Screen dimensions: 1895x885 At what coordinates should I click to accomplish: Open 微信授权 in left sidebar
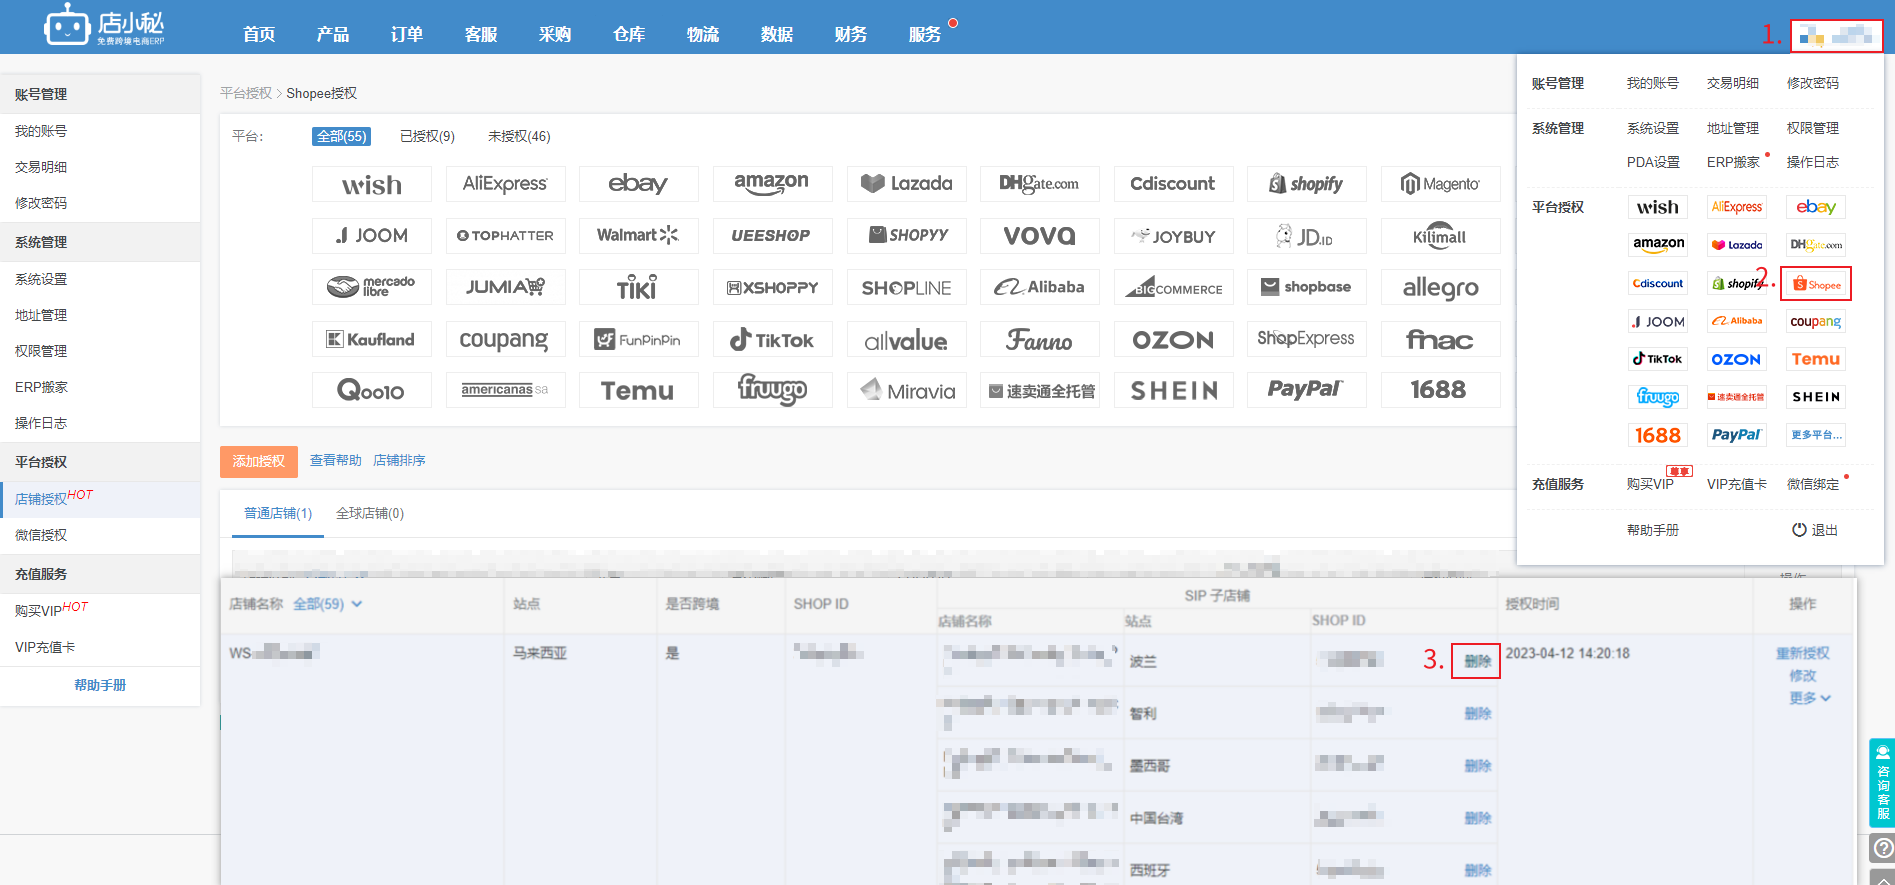click(41, 535)
